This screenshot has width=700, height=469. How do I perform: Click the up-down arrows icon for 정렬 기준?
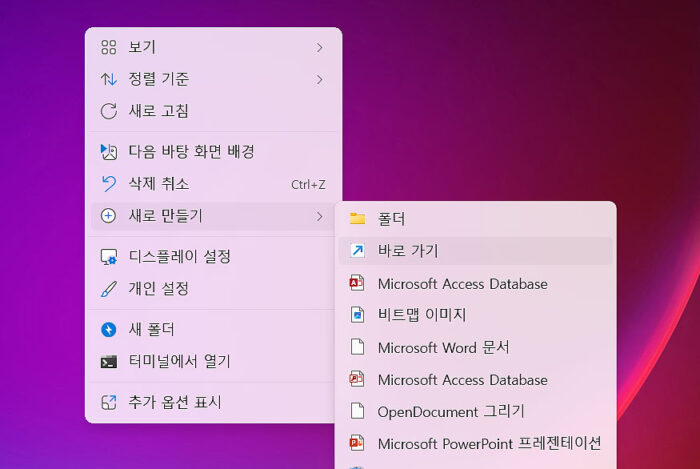108,79
